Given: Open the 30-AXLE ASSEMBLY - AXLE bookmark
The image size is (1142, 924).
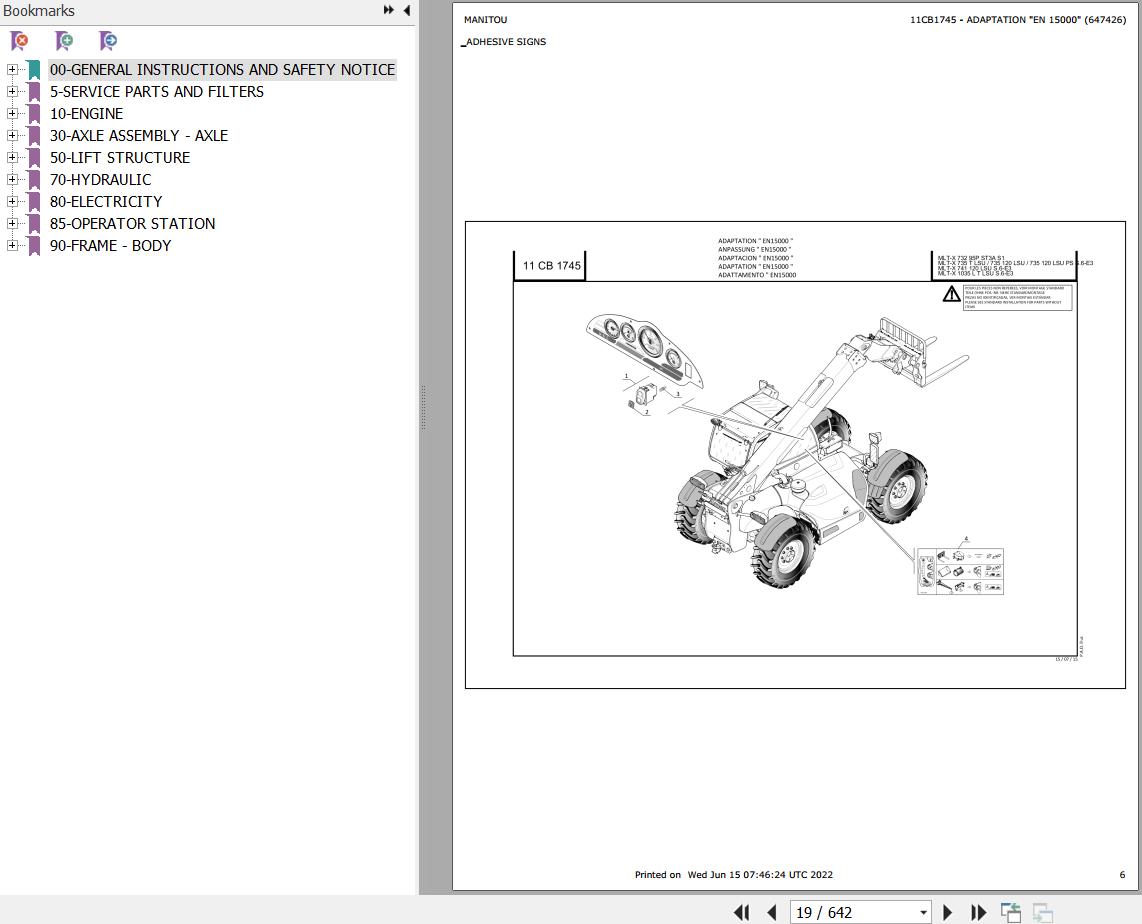Looking at the screenshot, I should point(138,135).
